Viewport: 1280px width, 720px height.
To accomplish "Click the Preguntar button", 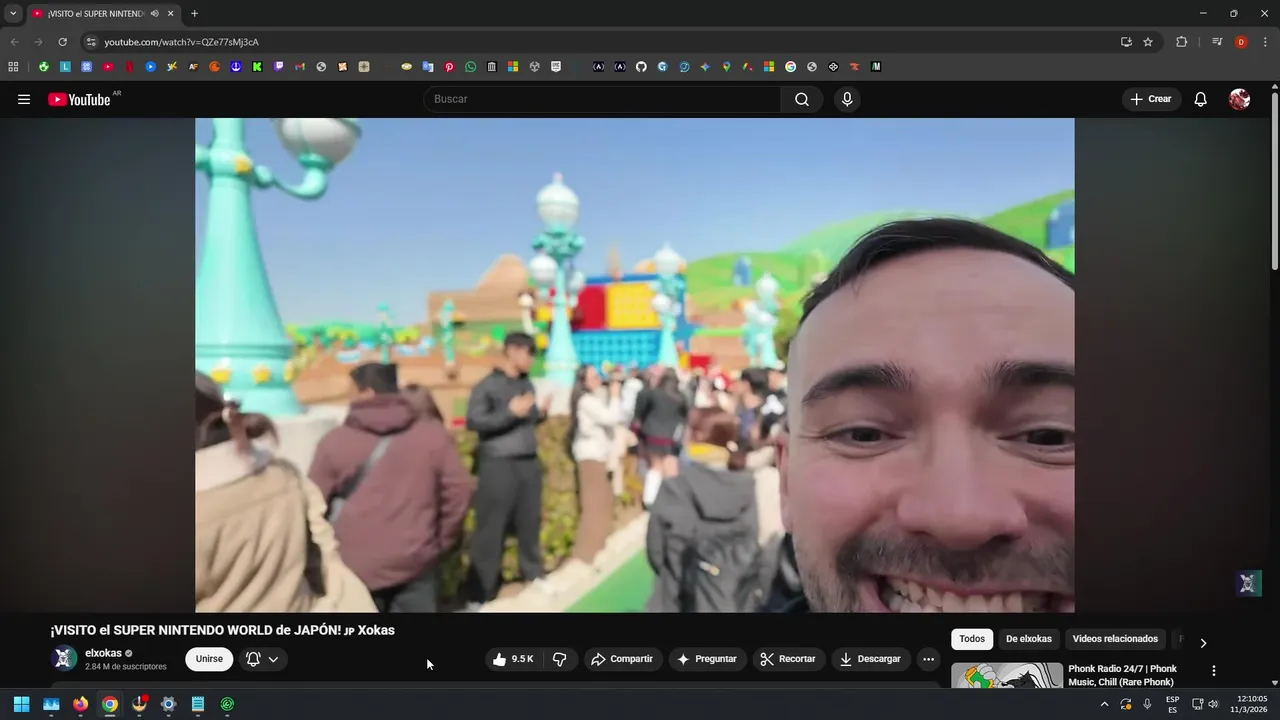I will [707, 659].
